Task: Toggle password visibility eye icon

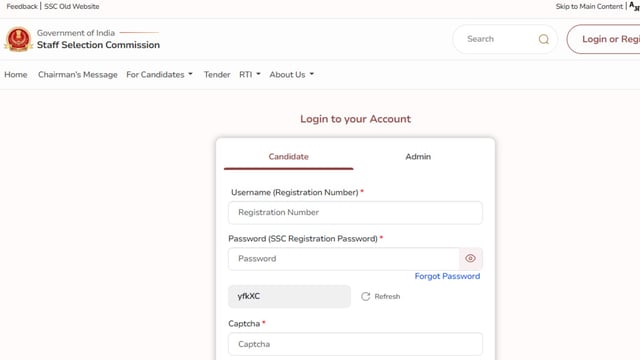Action: [470, 258]
